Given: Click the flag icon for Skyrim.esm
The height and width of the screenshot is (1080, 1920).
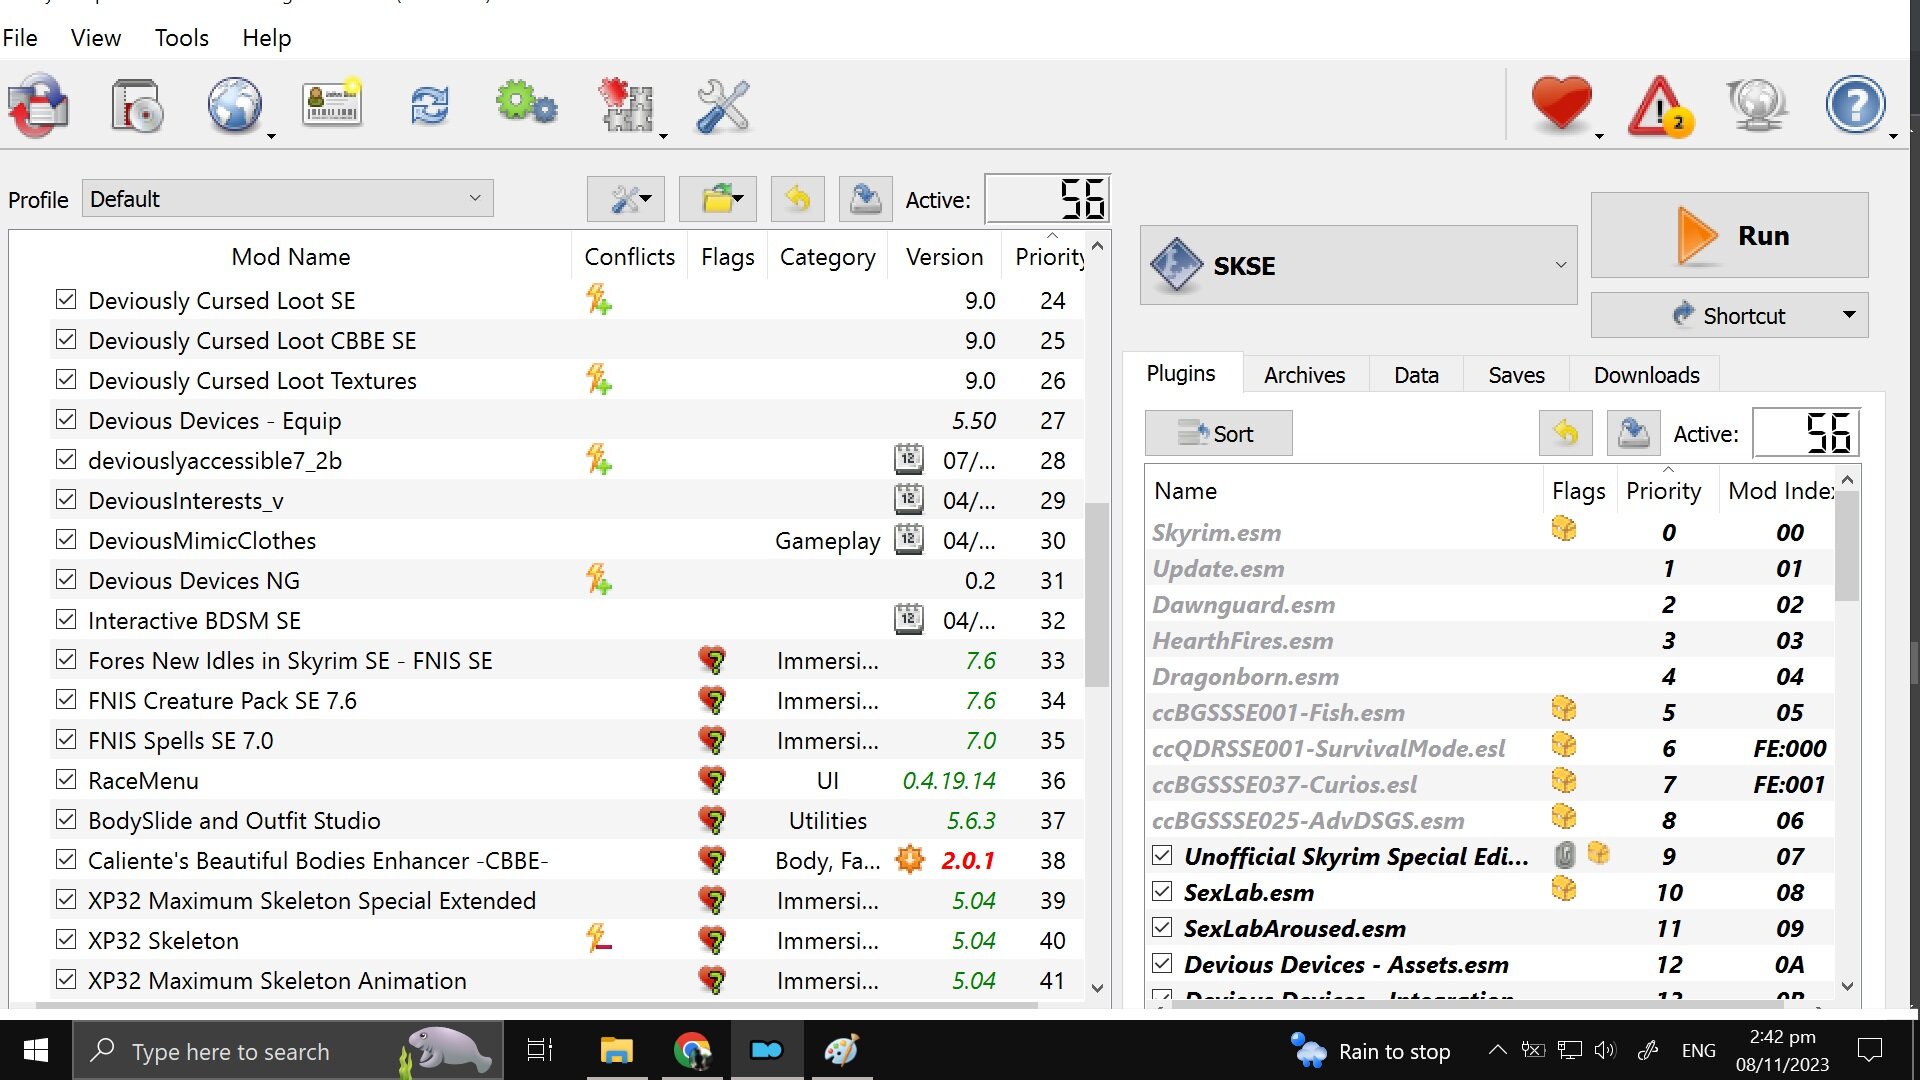Looking at the screenshot, I should pyautogui.click(x=1564, y=529).
